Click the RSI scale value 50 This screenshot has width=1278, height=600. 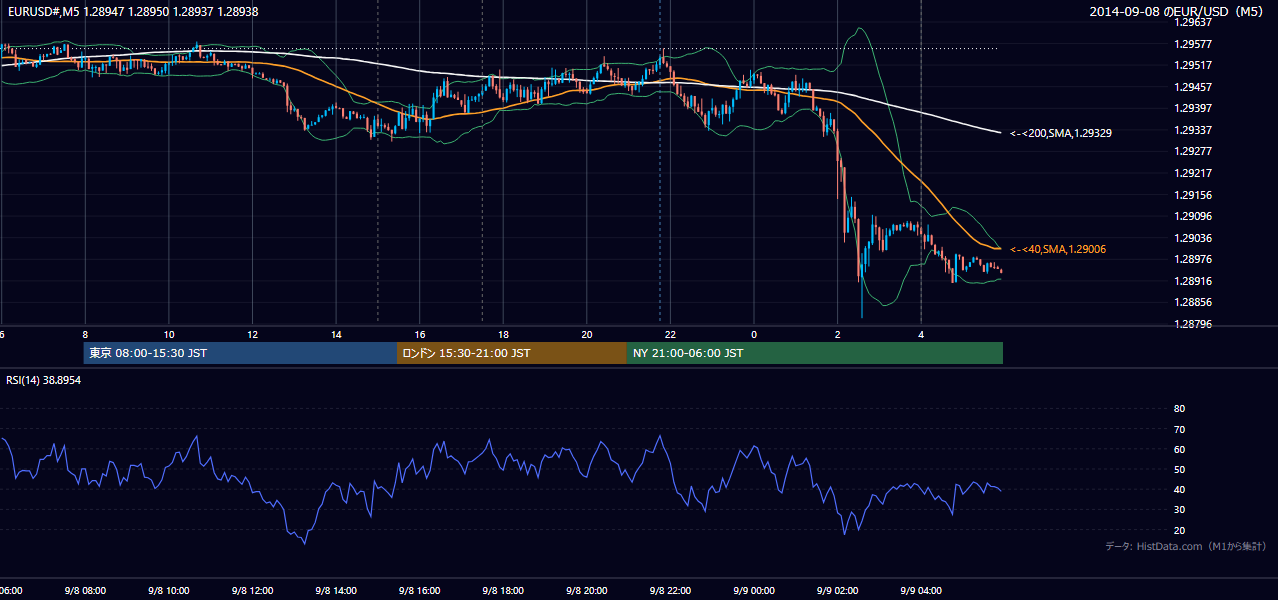(x=1179, y=469)
